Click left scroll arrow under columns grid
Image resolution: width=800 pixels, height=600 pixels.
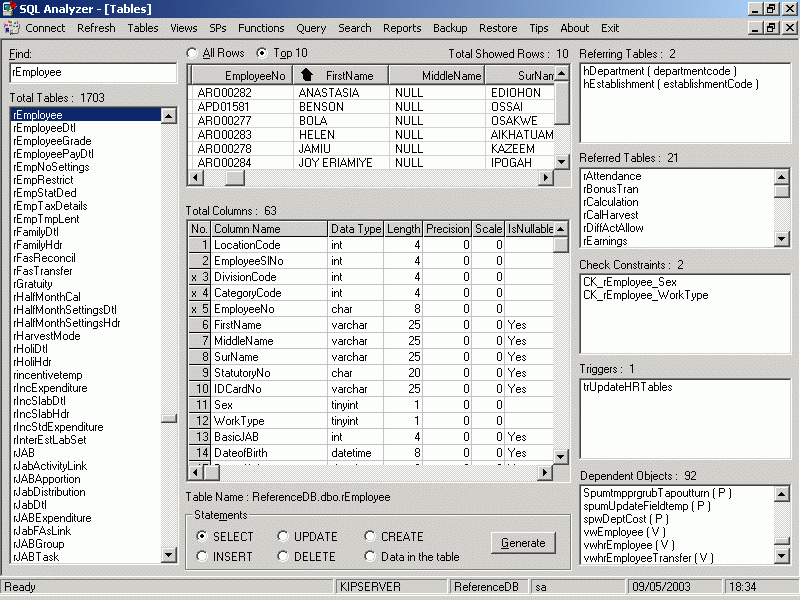(196, 473)
